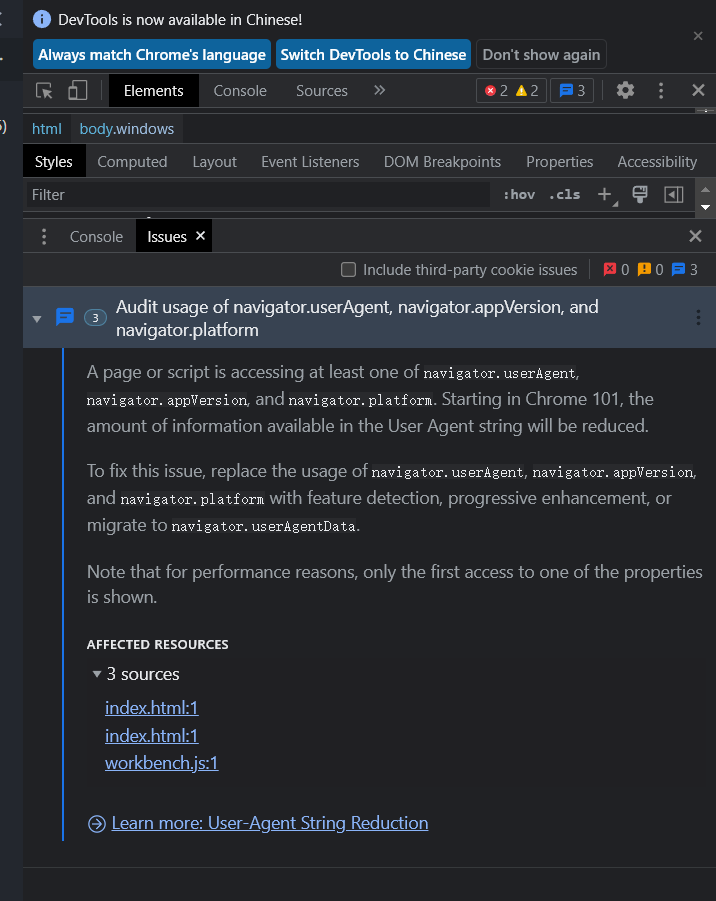Open the customize DevTools kebab menu
The width and height of the screenshot is (716, 901).
click(661, 90)
